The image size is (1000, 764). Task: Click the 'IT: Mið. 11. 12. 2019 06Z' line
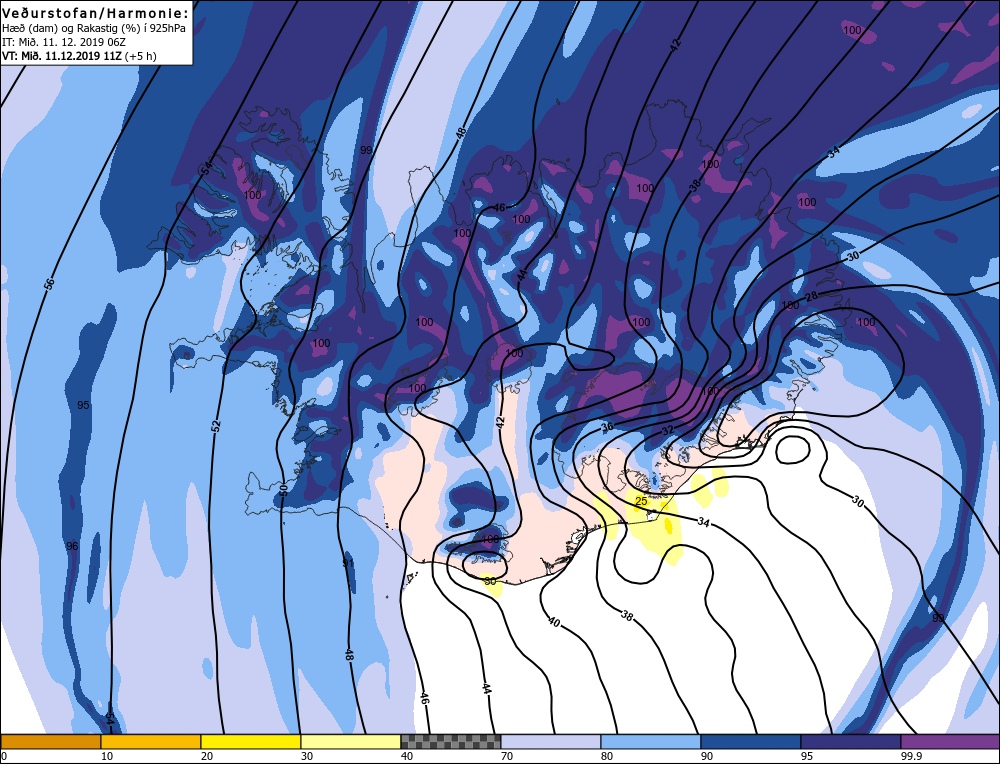64,42
